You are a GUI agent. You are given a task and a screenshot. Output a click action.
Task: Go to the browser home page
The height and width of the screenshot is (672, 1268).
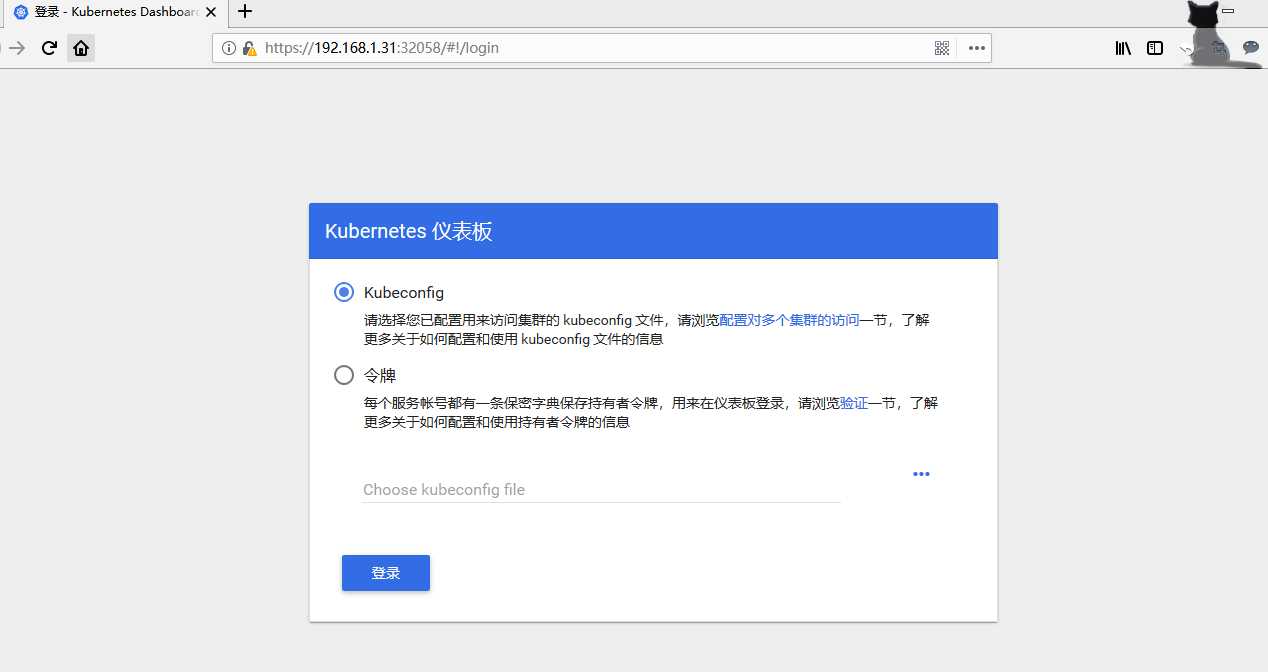click(x=81, y=48)
